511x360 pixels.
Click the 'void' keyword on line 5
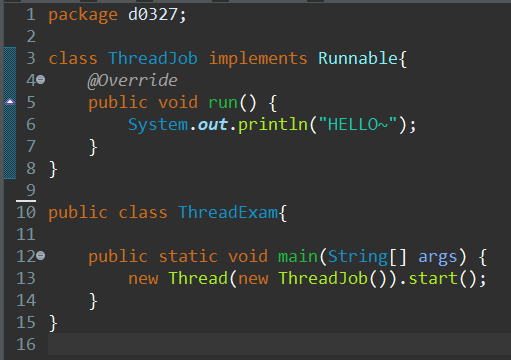pyautogui.click(x=178, y=102)
